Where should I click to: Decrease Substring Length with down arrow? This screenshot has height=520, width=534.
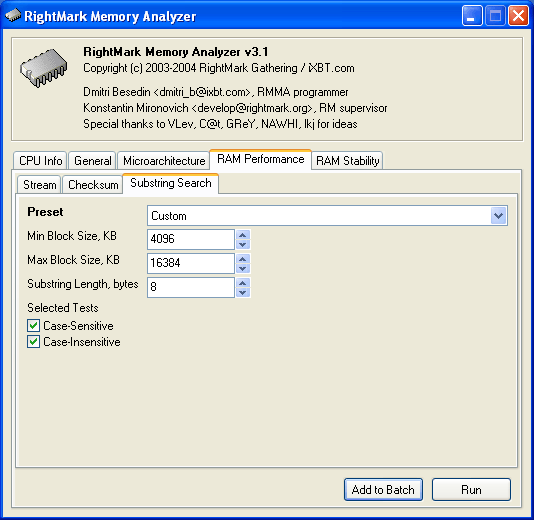tap(243, 293)
